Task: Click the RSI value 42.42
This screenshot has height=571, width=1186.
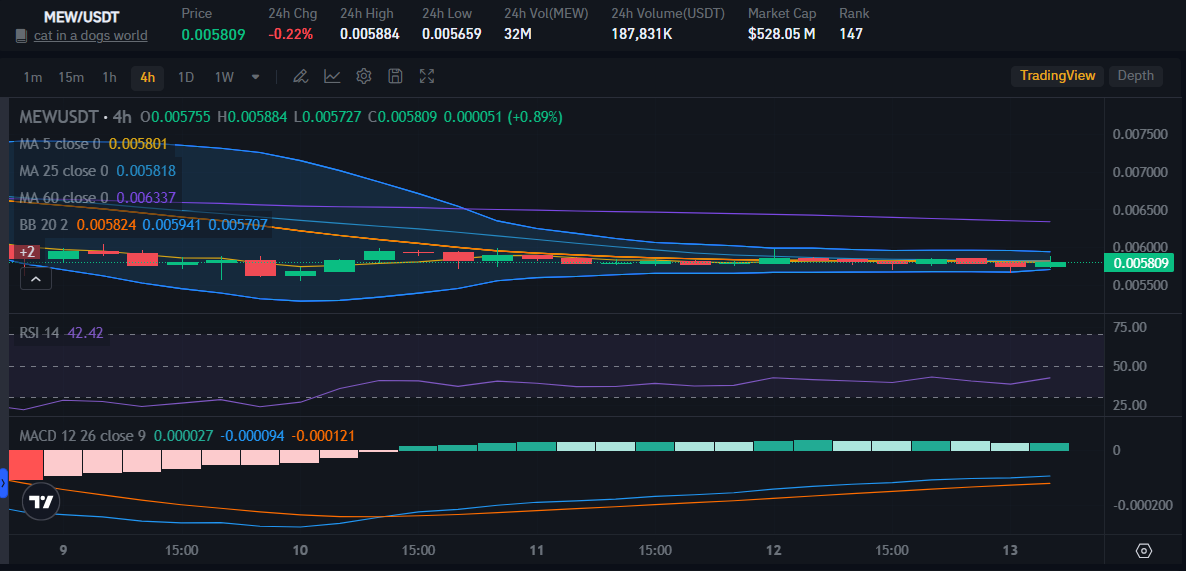Action: 85,333
